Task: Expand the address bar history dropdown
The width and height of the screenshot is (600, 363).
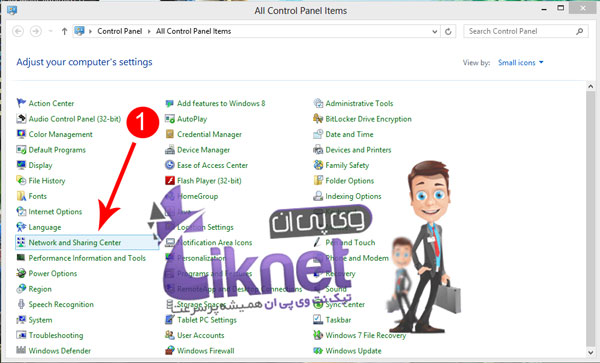Action: pyautogui.click(x=435, y=31)
